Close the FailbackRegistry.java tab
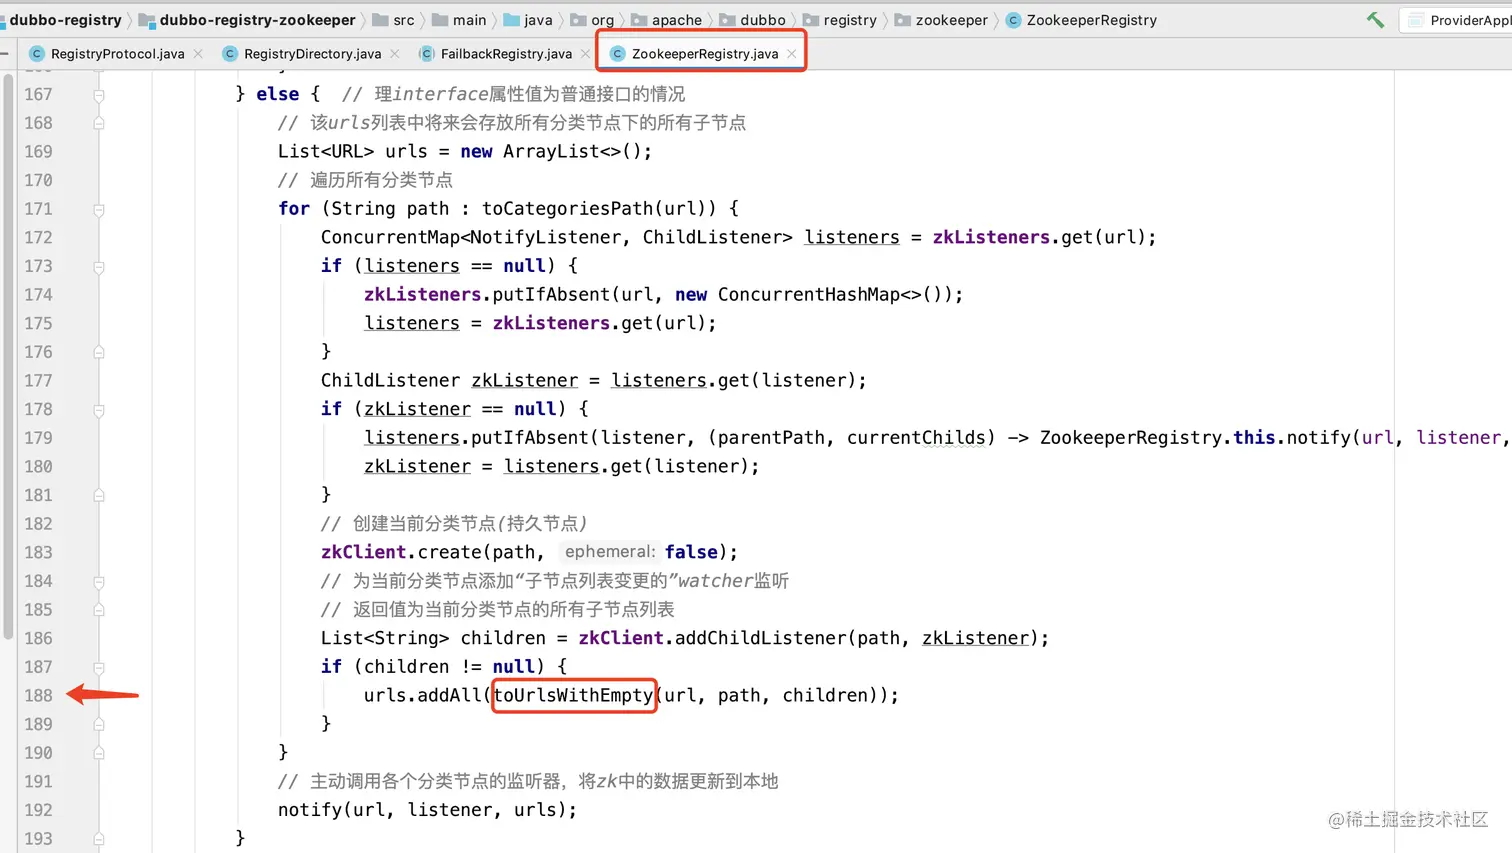The image size is (1512, 853). tap(586, 54)
